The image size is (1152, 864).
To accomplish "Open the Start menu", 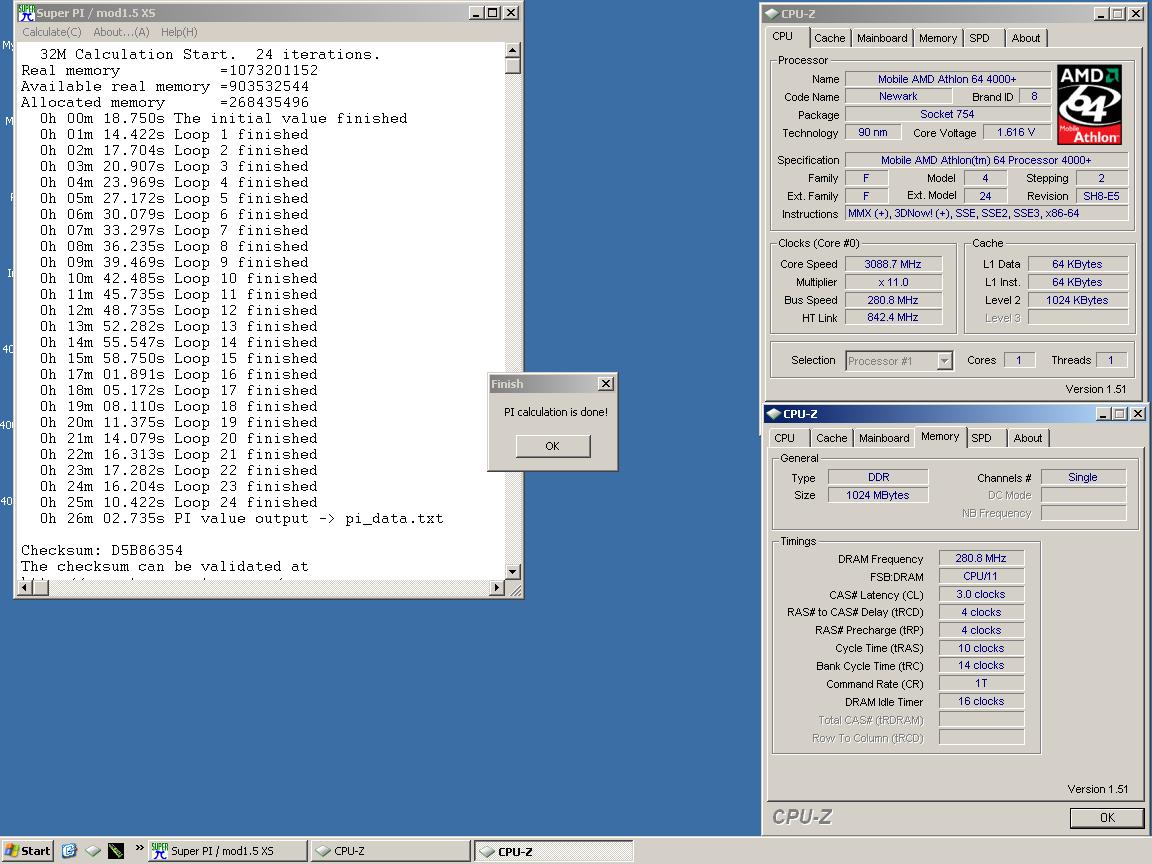I will [28, 851].
